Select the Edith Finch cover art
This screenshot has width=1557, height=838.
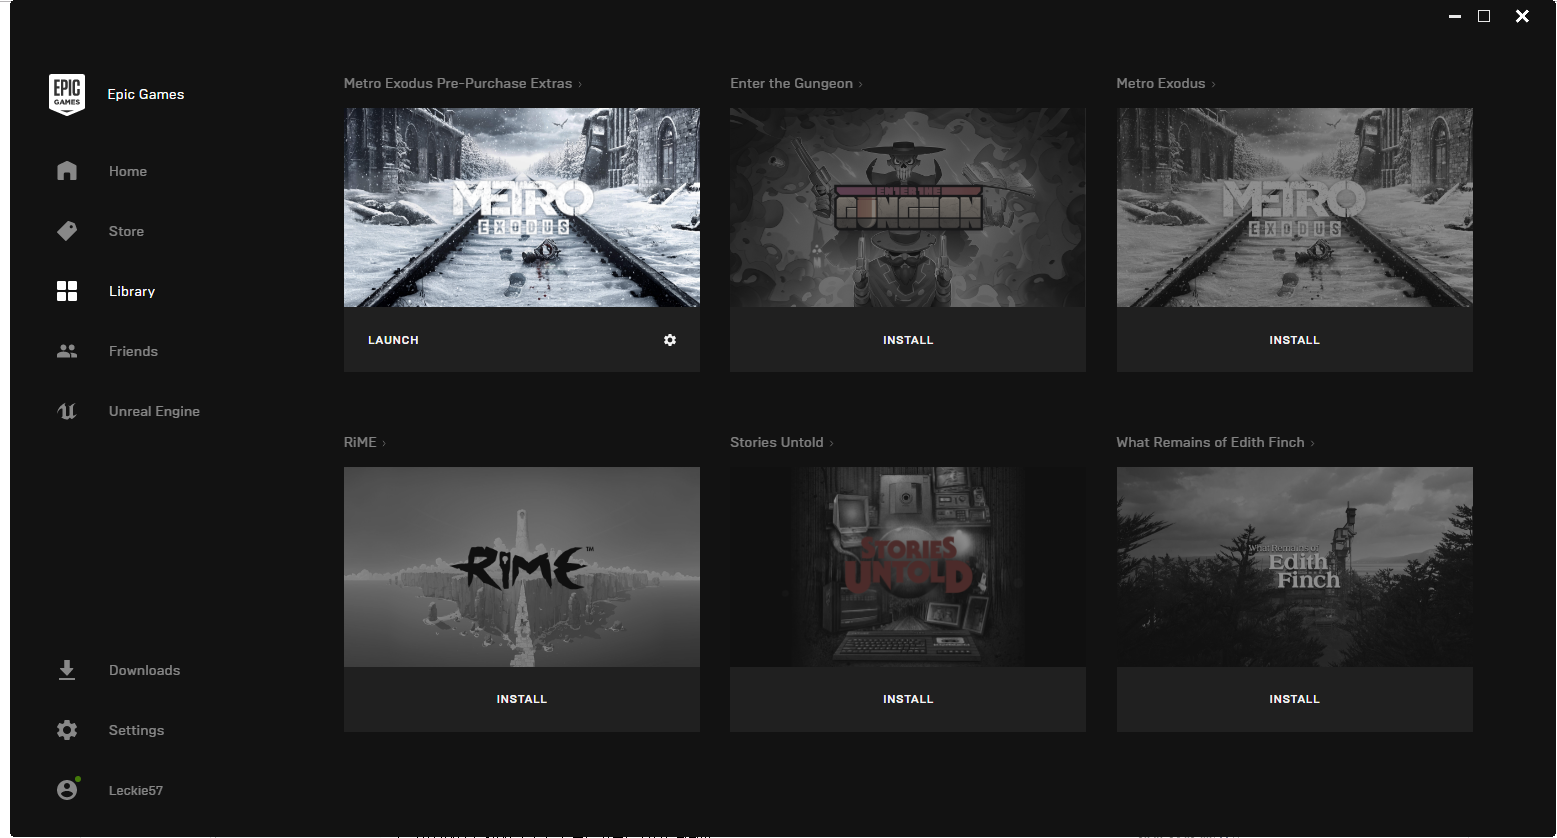1294,567
